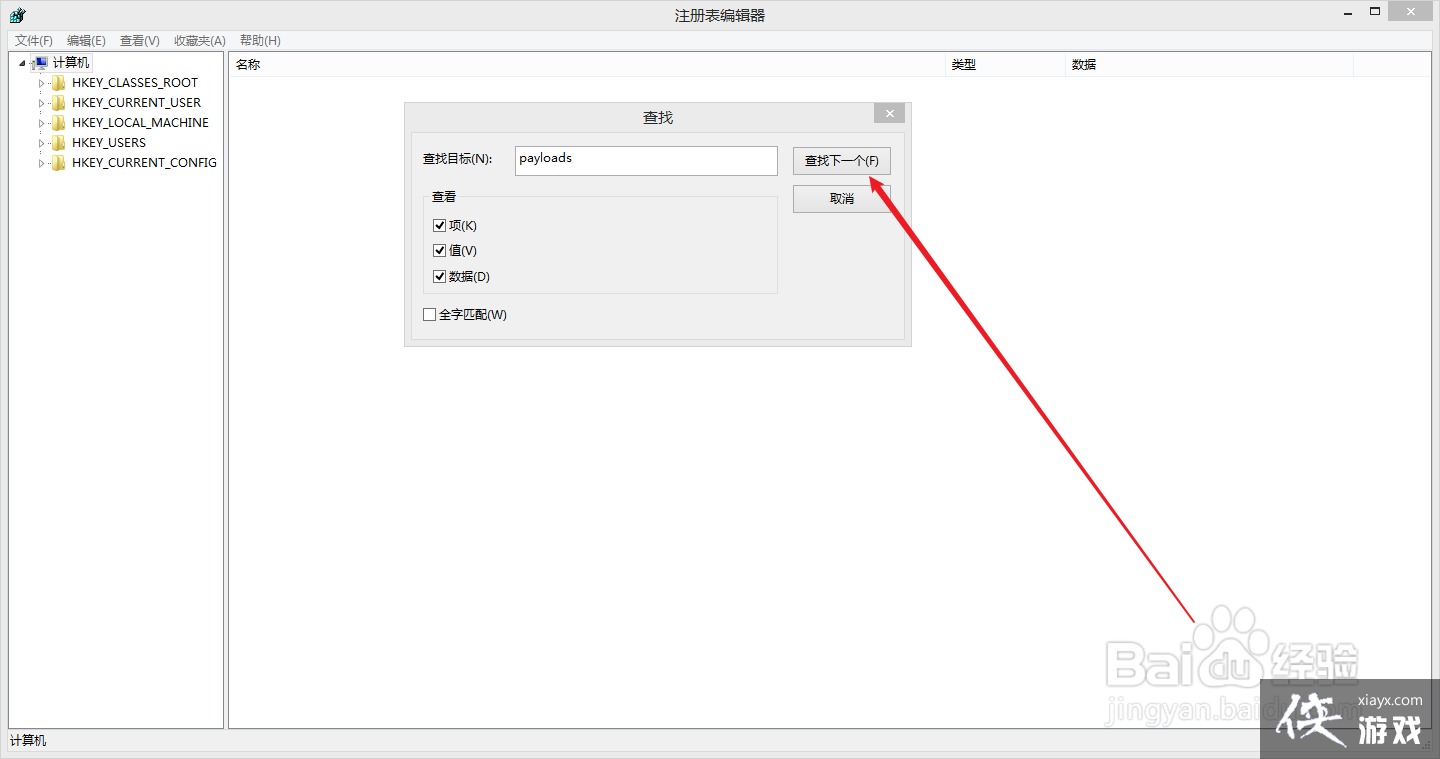Click the HKEY_CLASSES_ROOT folder icon
Viewport: 1440px width, 759px height.
click(x=59, y=83)
